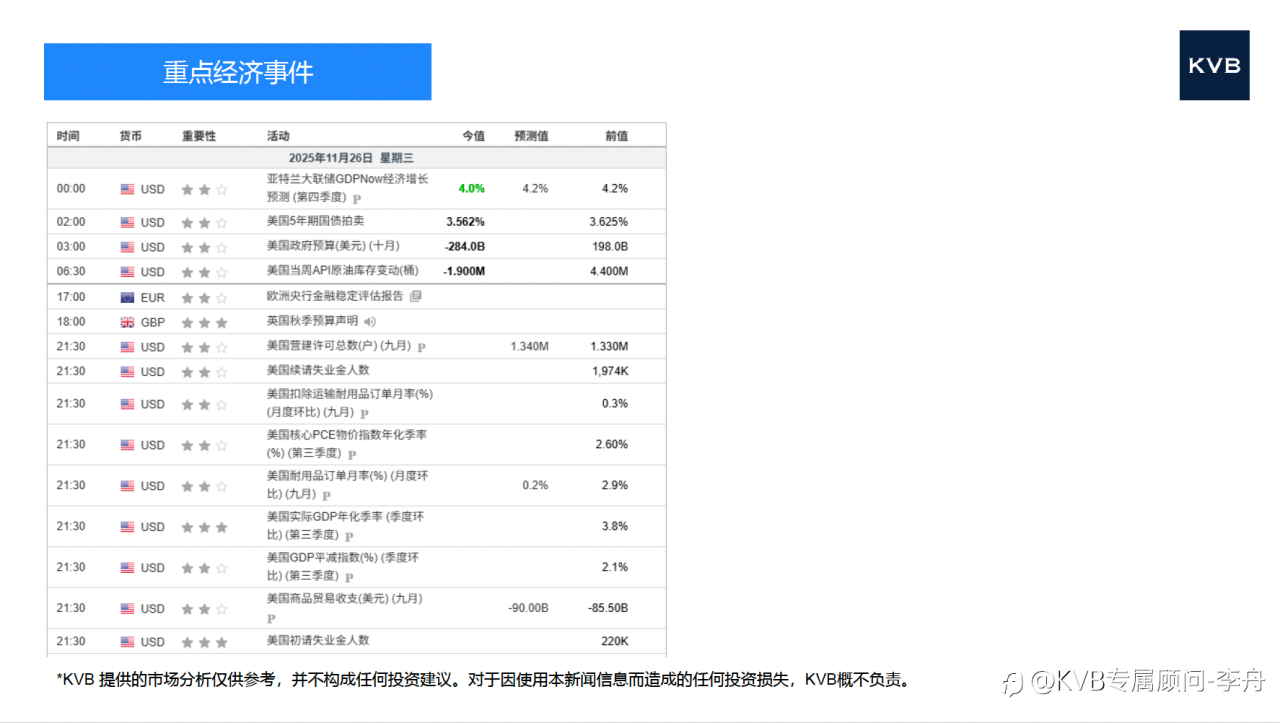Click the stars for 美国实际GDP年化季率
Screen dimensions: 1280x723
tap(204, 527)
